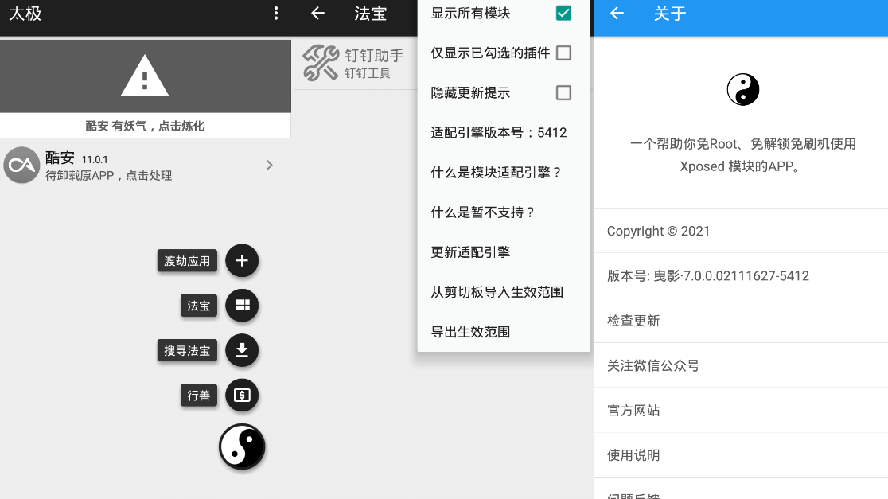Tap the app description text in 关于
The image size is (888, 499).
[742, 155]
